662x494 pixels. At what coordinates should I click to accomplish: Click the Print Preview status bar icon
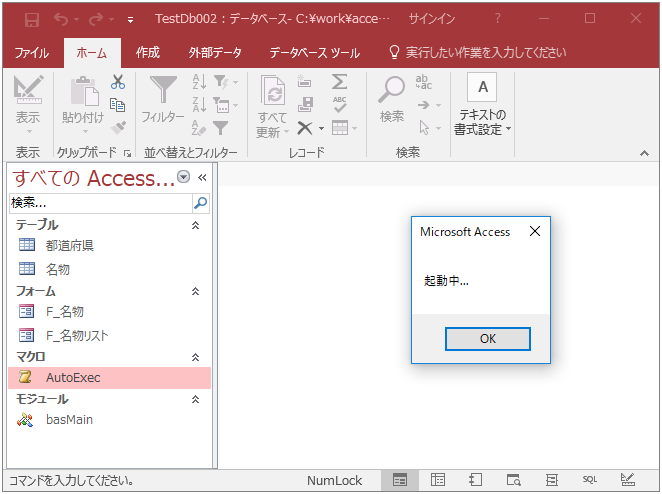point(514,480)
